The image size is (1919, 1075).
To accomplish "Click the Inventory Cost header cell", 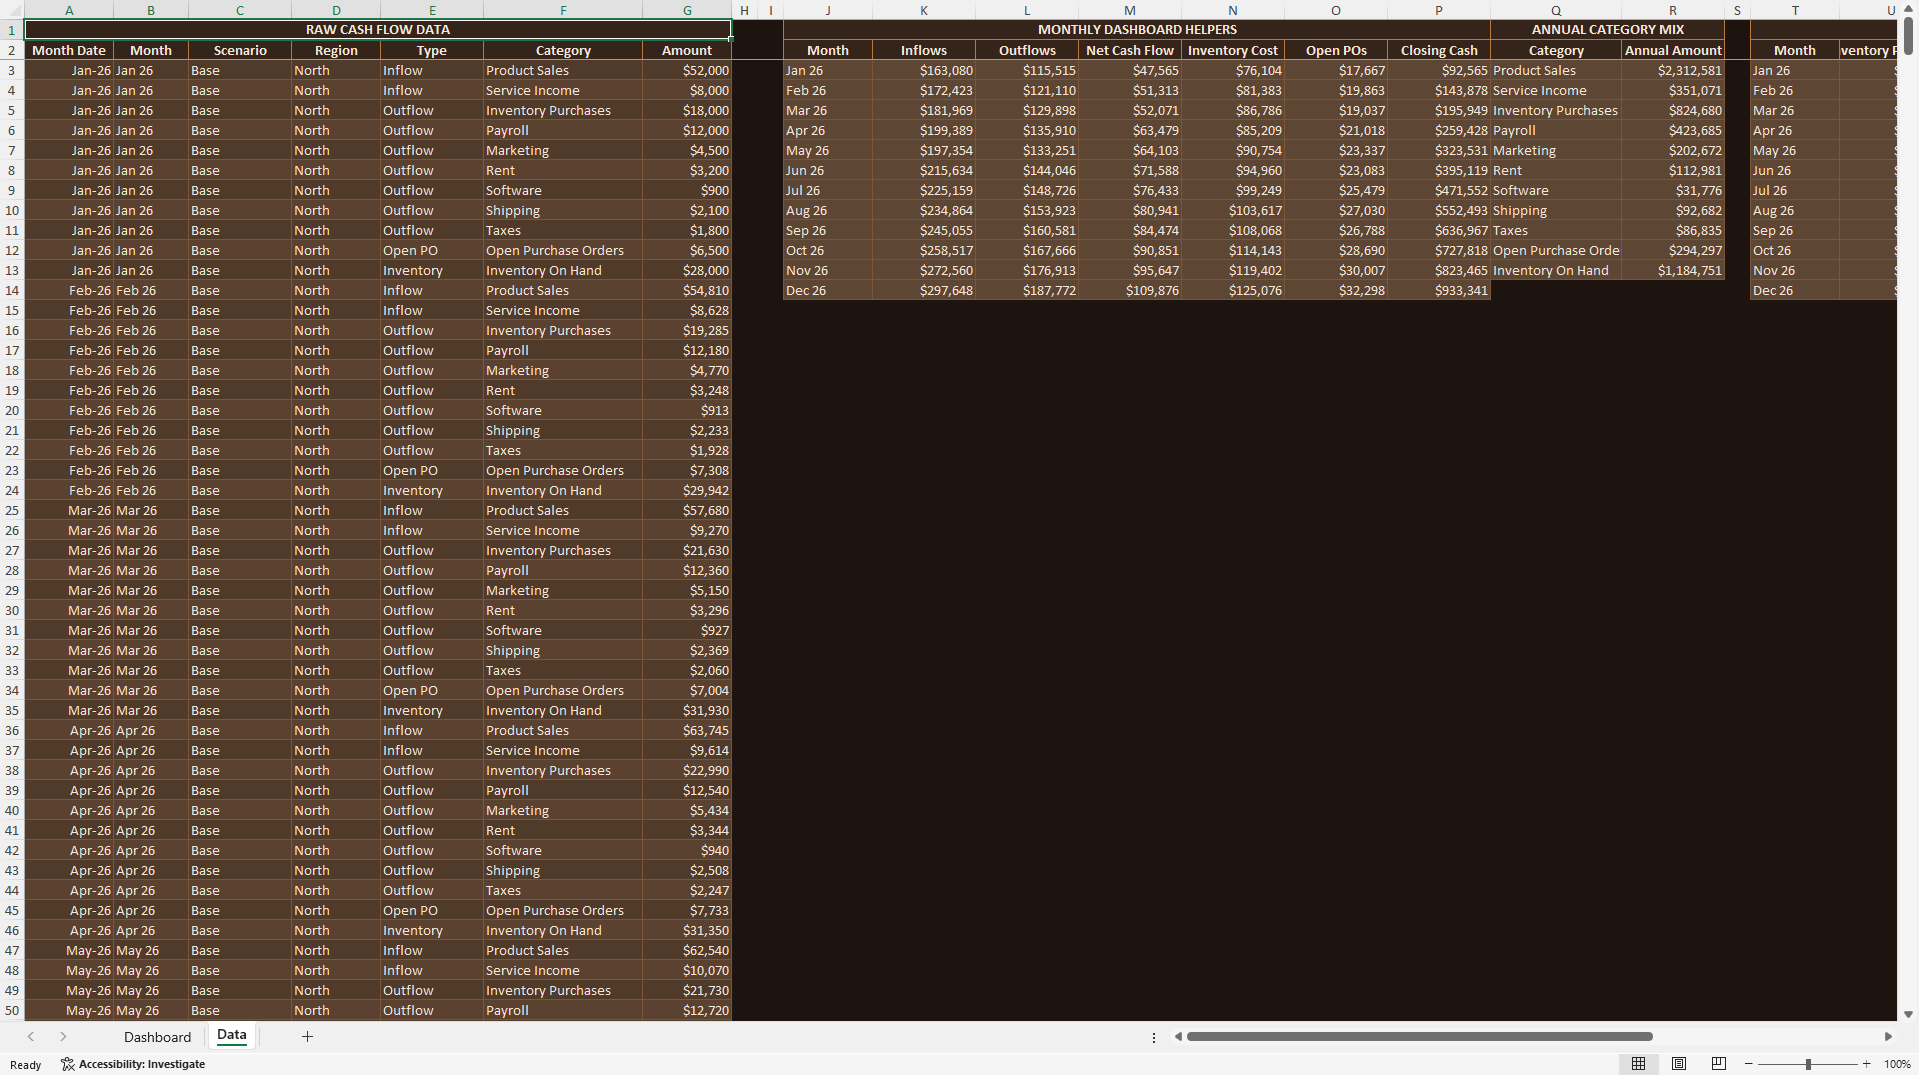I will coord(1233,50).
